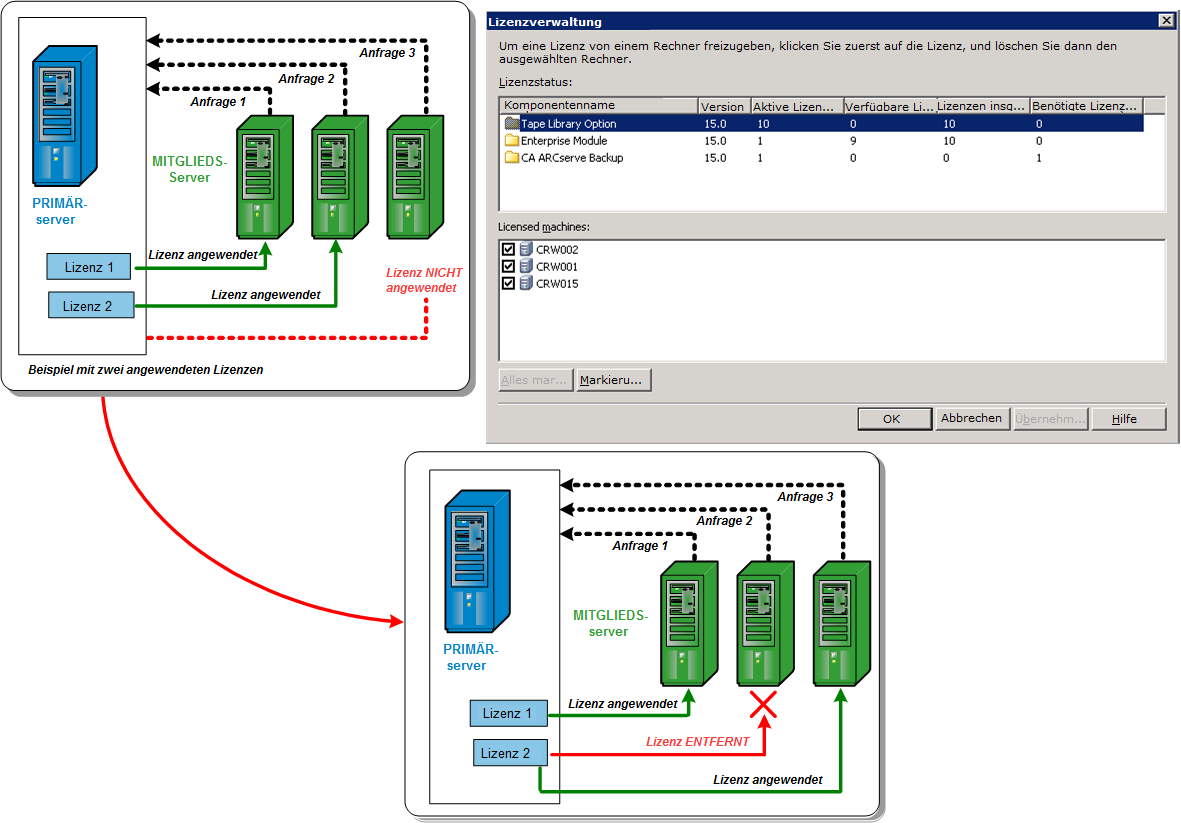Click the CA ARCserve Backup folder icon

pyautogui.click(x=512, y=157)
